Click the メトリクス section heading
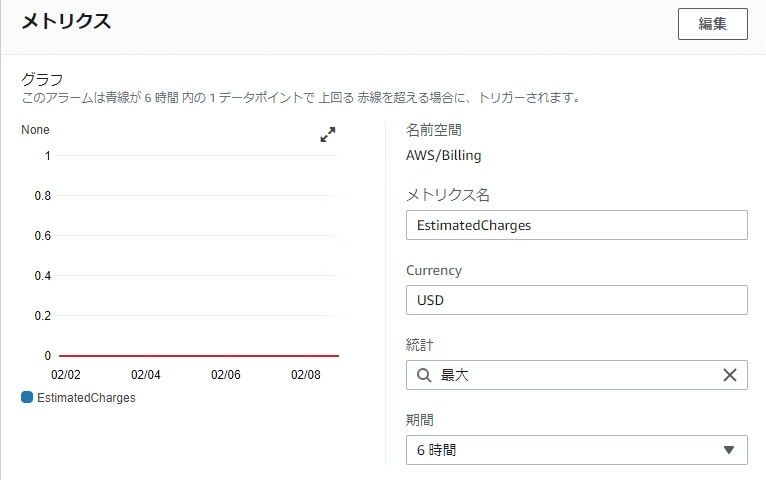Viewport: 766px width, 480px height. pyautogui.click(x=66, y=21)
